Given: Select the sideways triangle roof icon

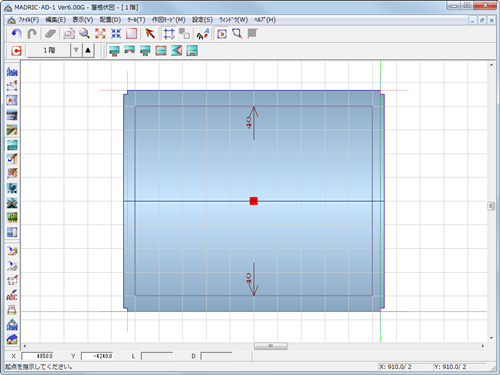Looking at the screenshot, I should pyautogui.click(x=177, y=51).
